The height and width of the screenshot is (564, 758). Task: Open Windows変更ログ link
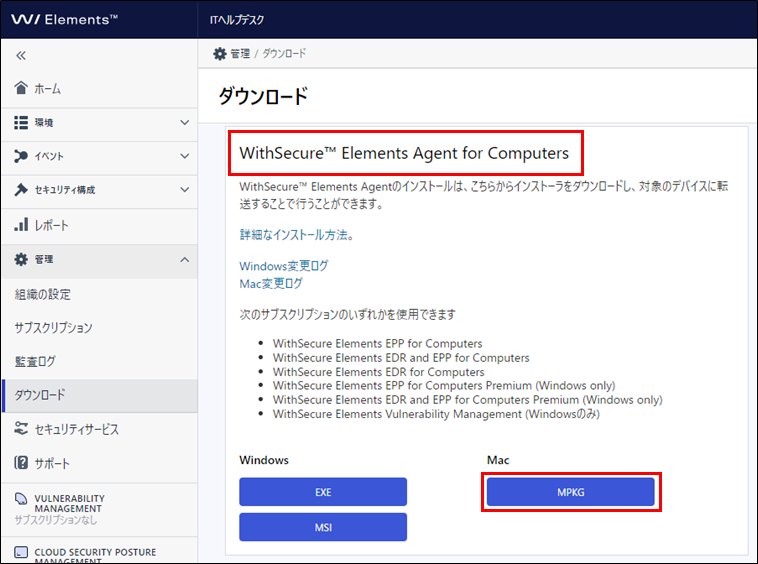pos(284,266)
